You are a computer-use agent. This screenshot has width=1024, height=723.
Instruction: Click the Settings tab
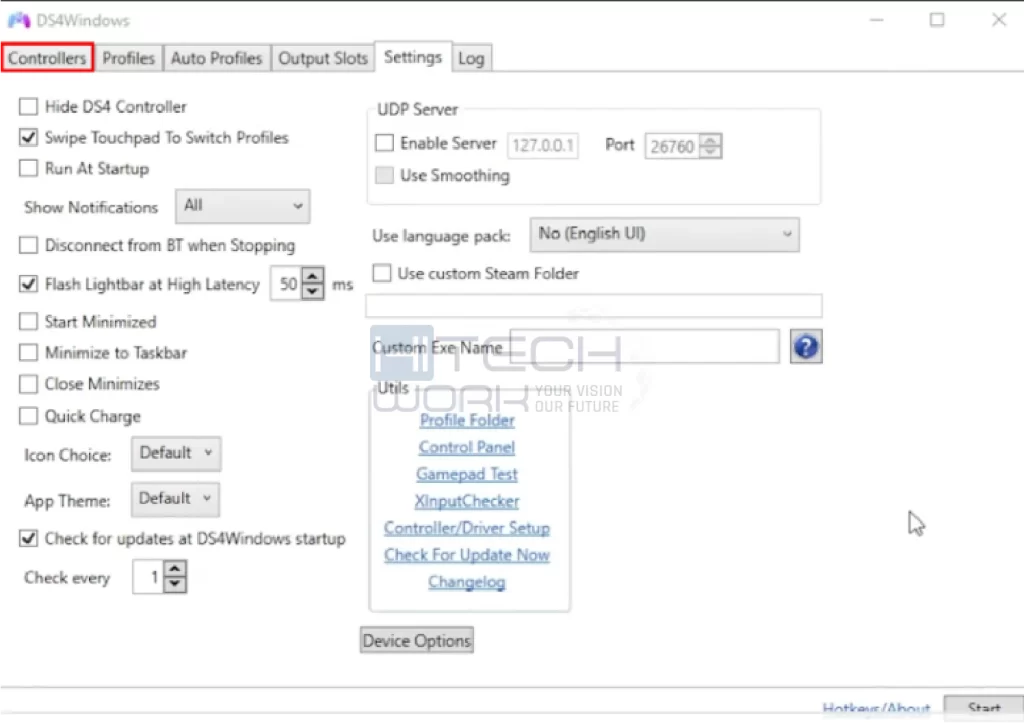click(x=413, y=57)
